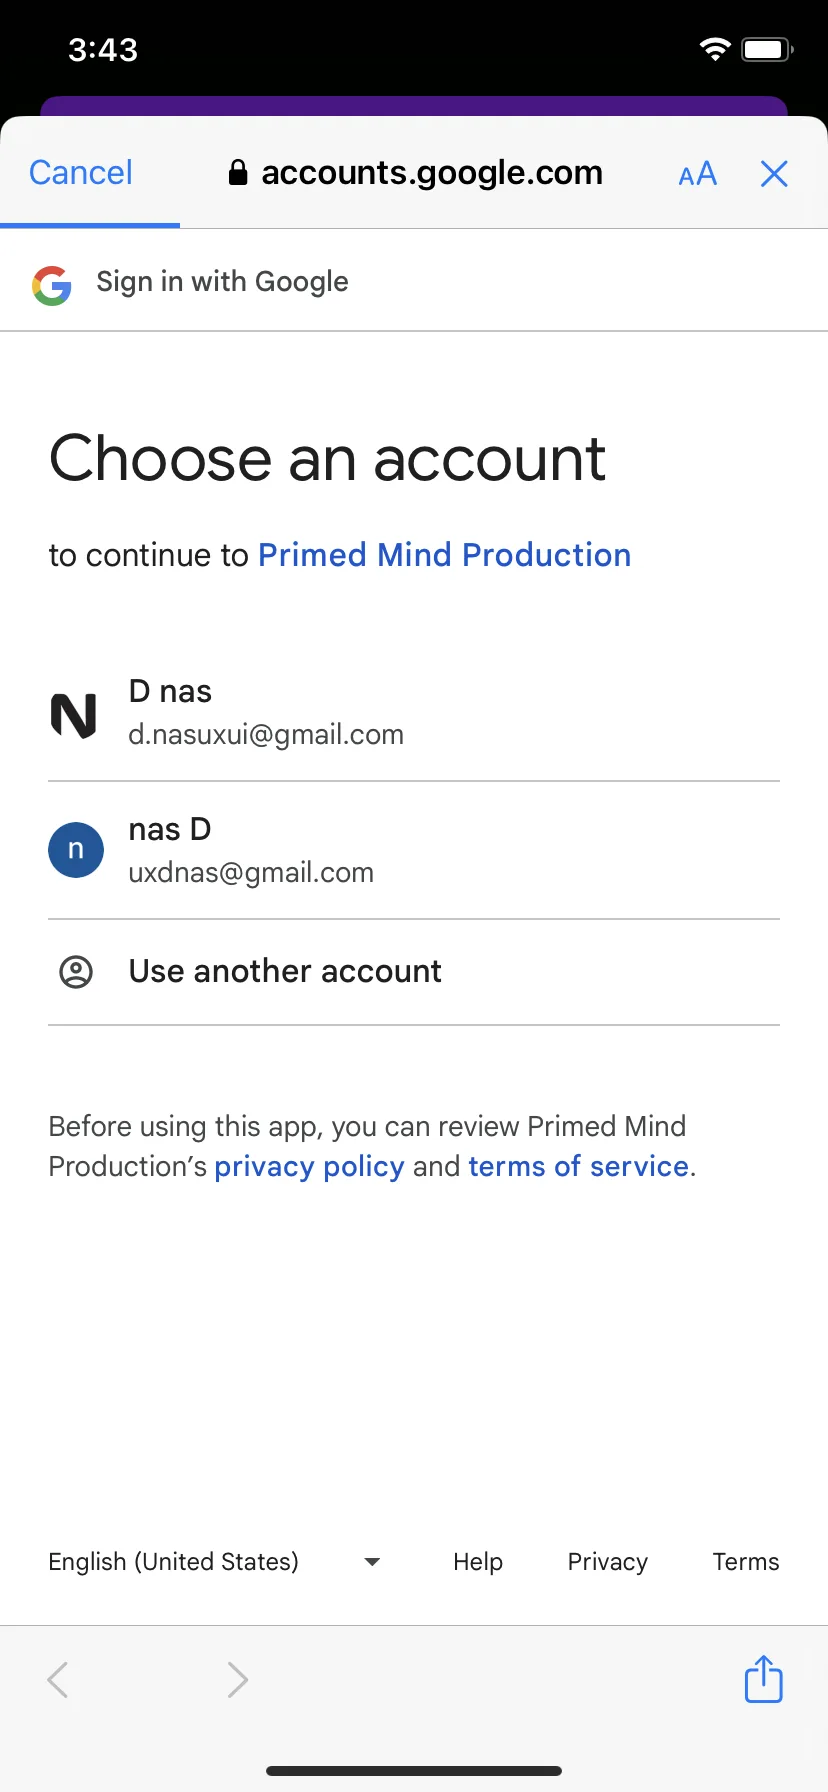Tap the share icon in bottom toolbar

(764, 1678)
